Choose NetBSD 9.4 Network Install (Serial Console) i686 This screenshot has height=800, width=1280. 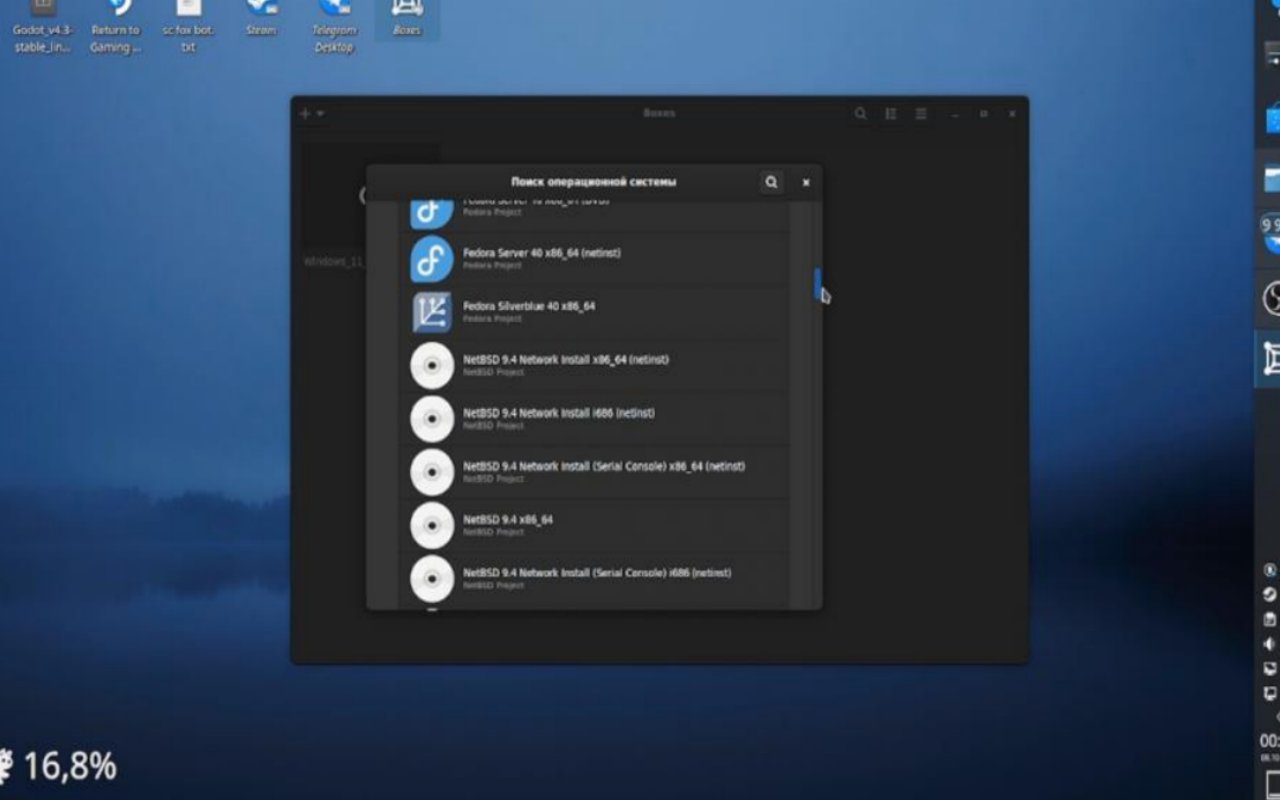pyautogui.click(x=594, y=579)
